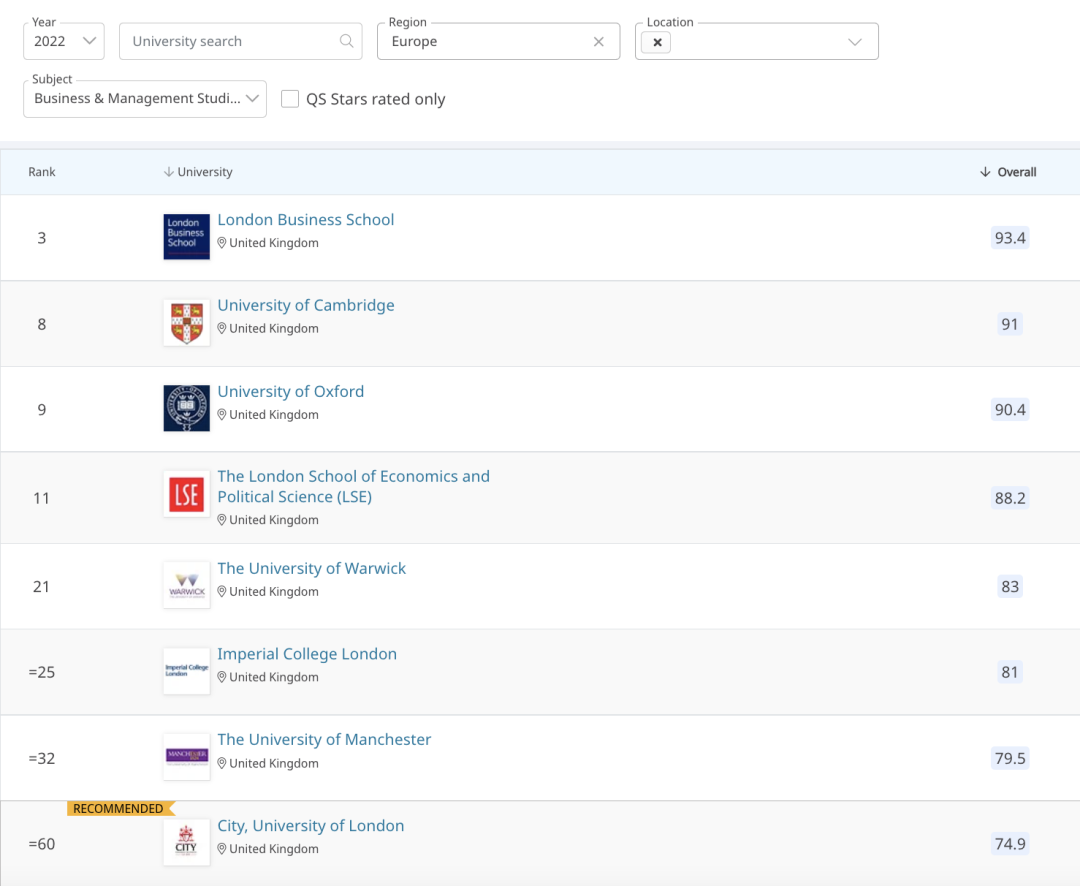Clear the Europe region selection

599,42
